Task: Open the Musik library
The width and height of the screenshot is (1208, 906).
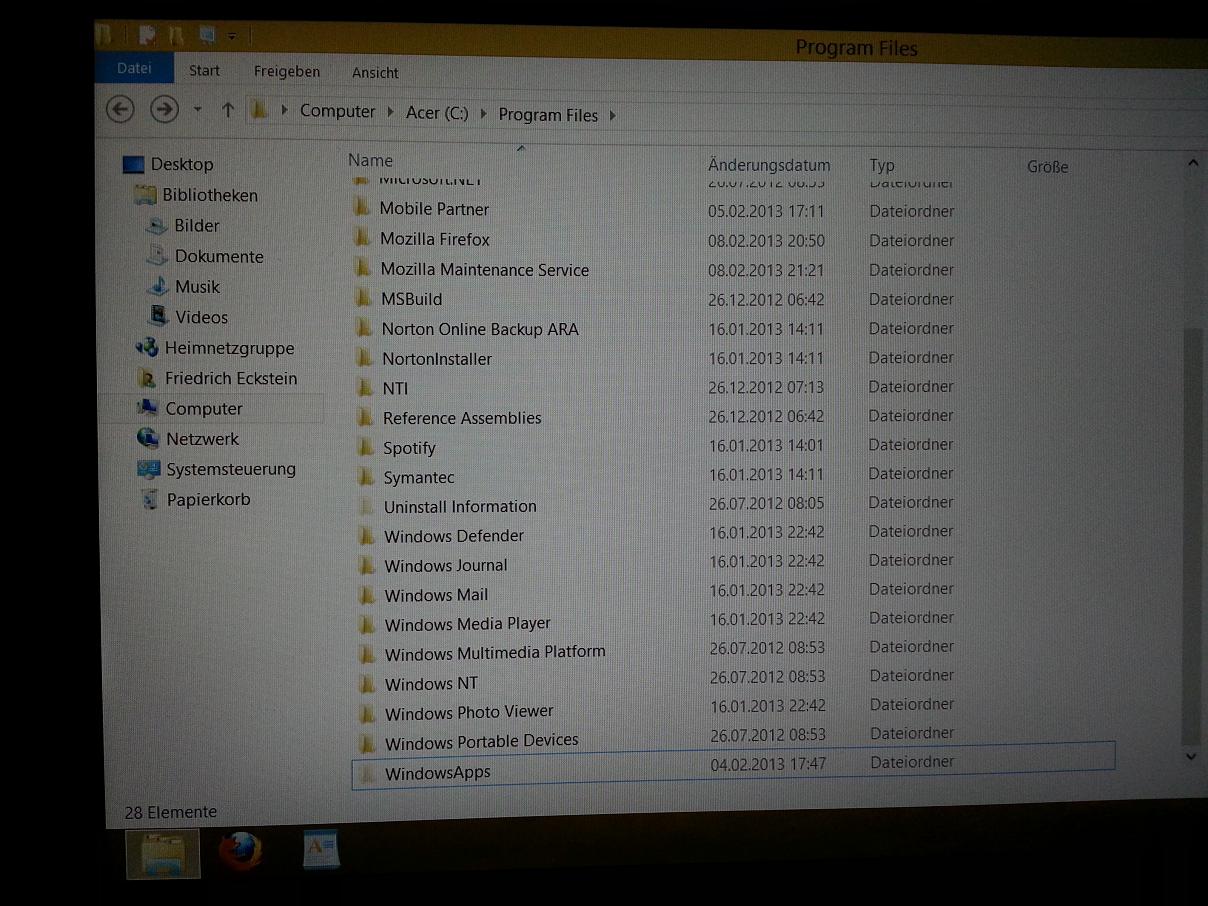Action: tap(197, 287)
